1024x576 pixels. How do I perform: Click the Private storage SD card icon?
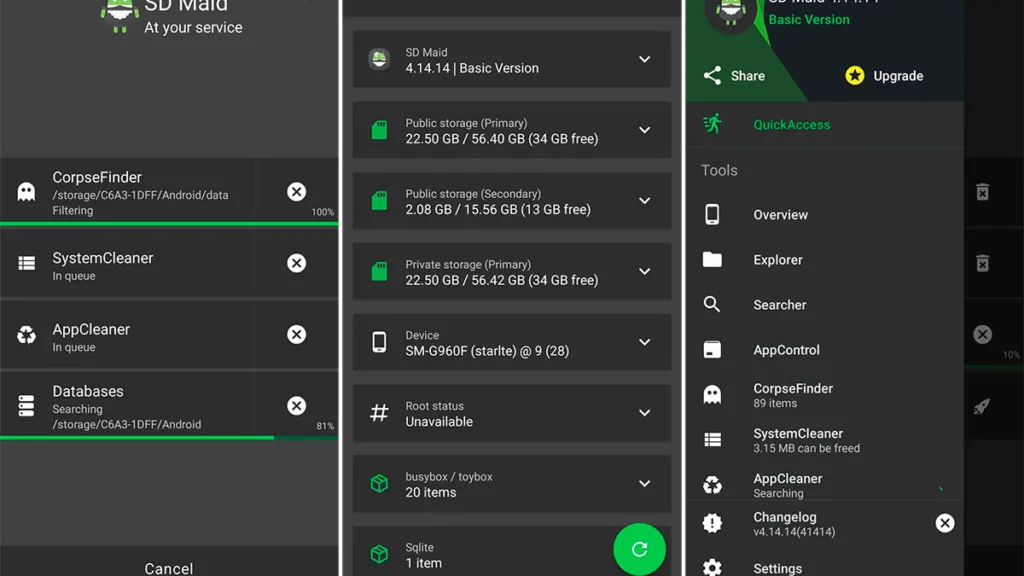(x=379, y=271)
